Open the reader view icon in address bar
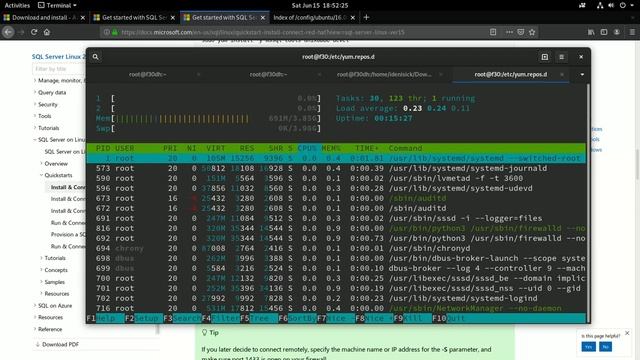The width and height of the screenshot is (640, 360). click(493, 32)
